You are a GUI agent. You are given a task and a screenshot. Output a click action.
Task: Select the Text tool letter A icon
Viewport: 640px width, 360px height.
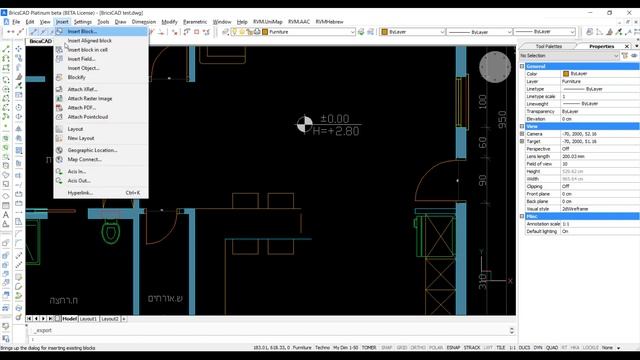coord(6,215)
